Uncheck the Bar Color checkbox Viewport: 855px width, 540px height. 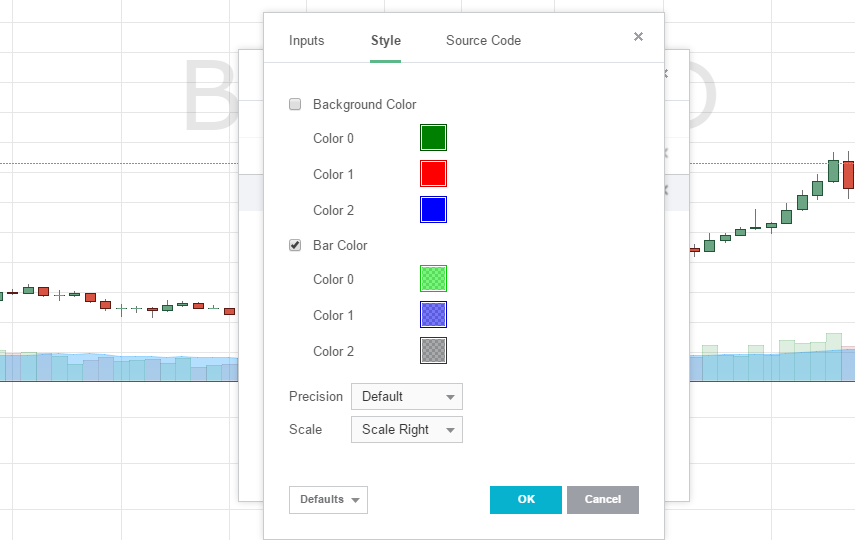[295, 245]
